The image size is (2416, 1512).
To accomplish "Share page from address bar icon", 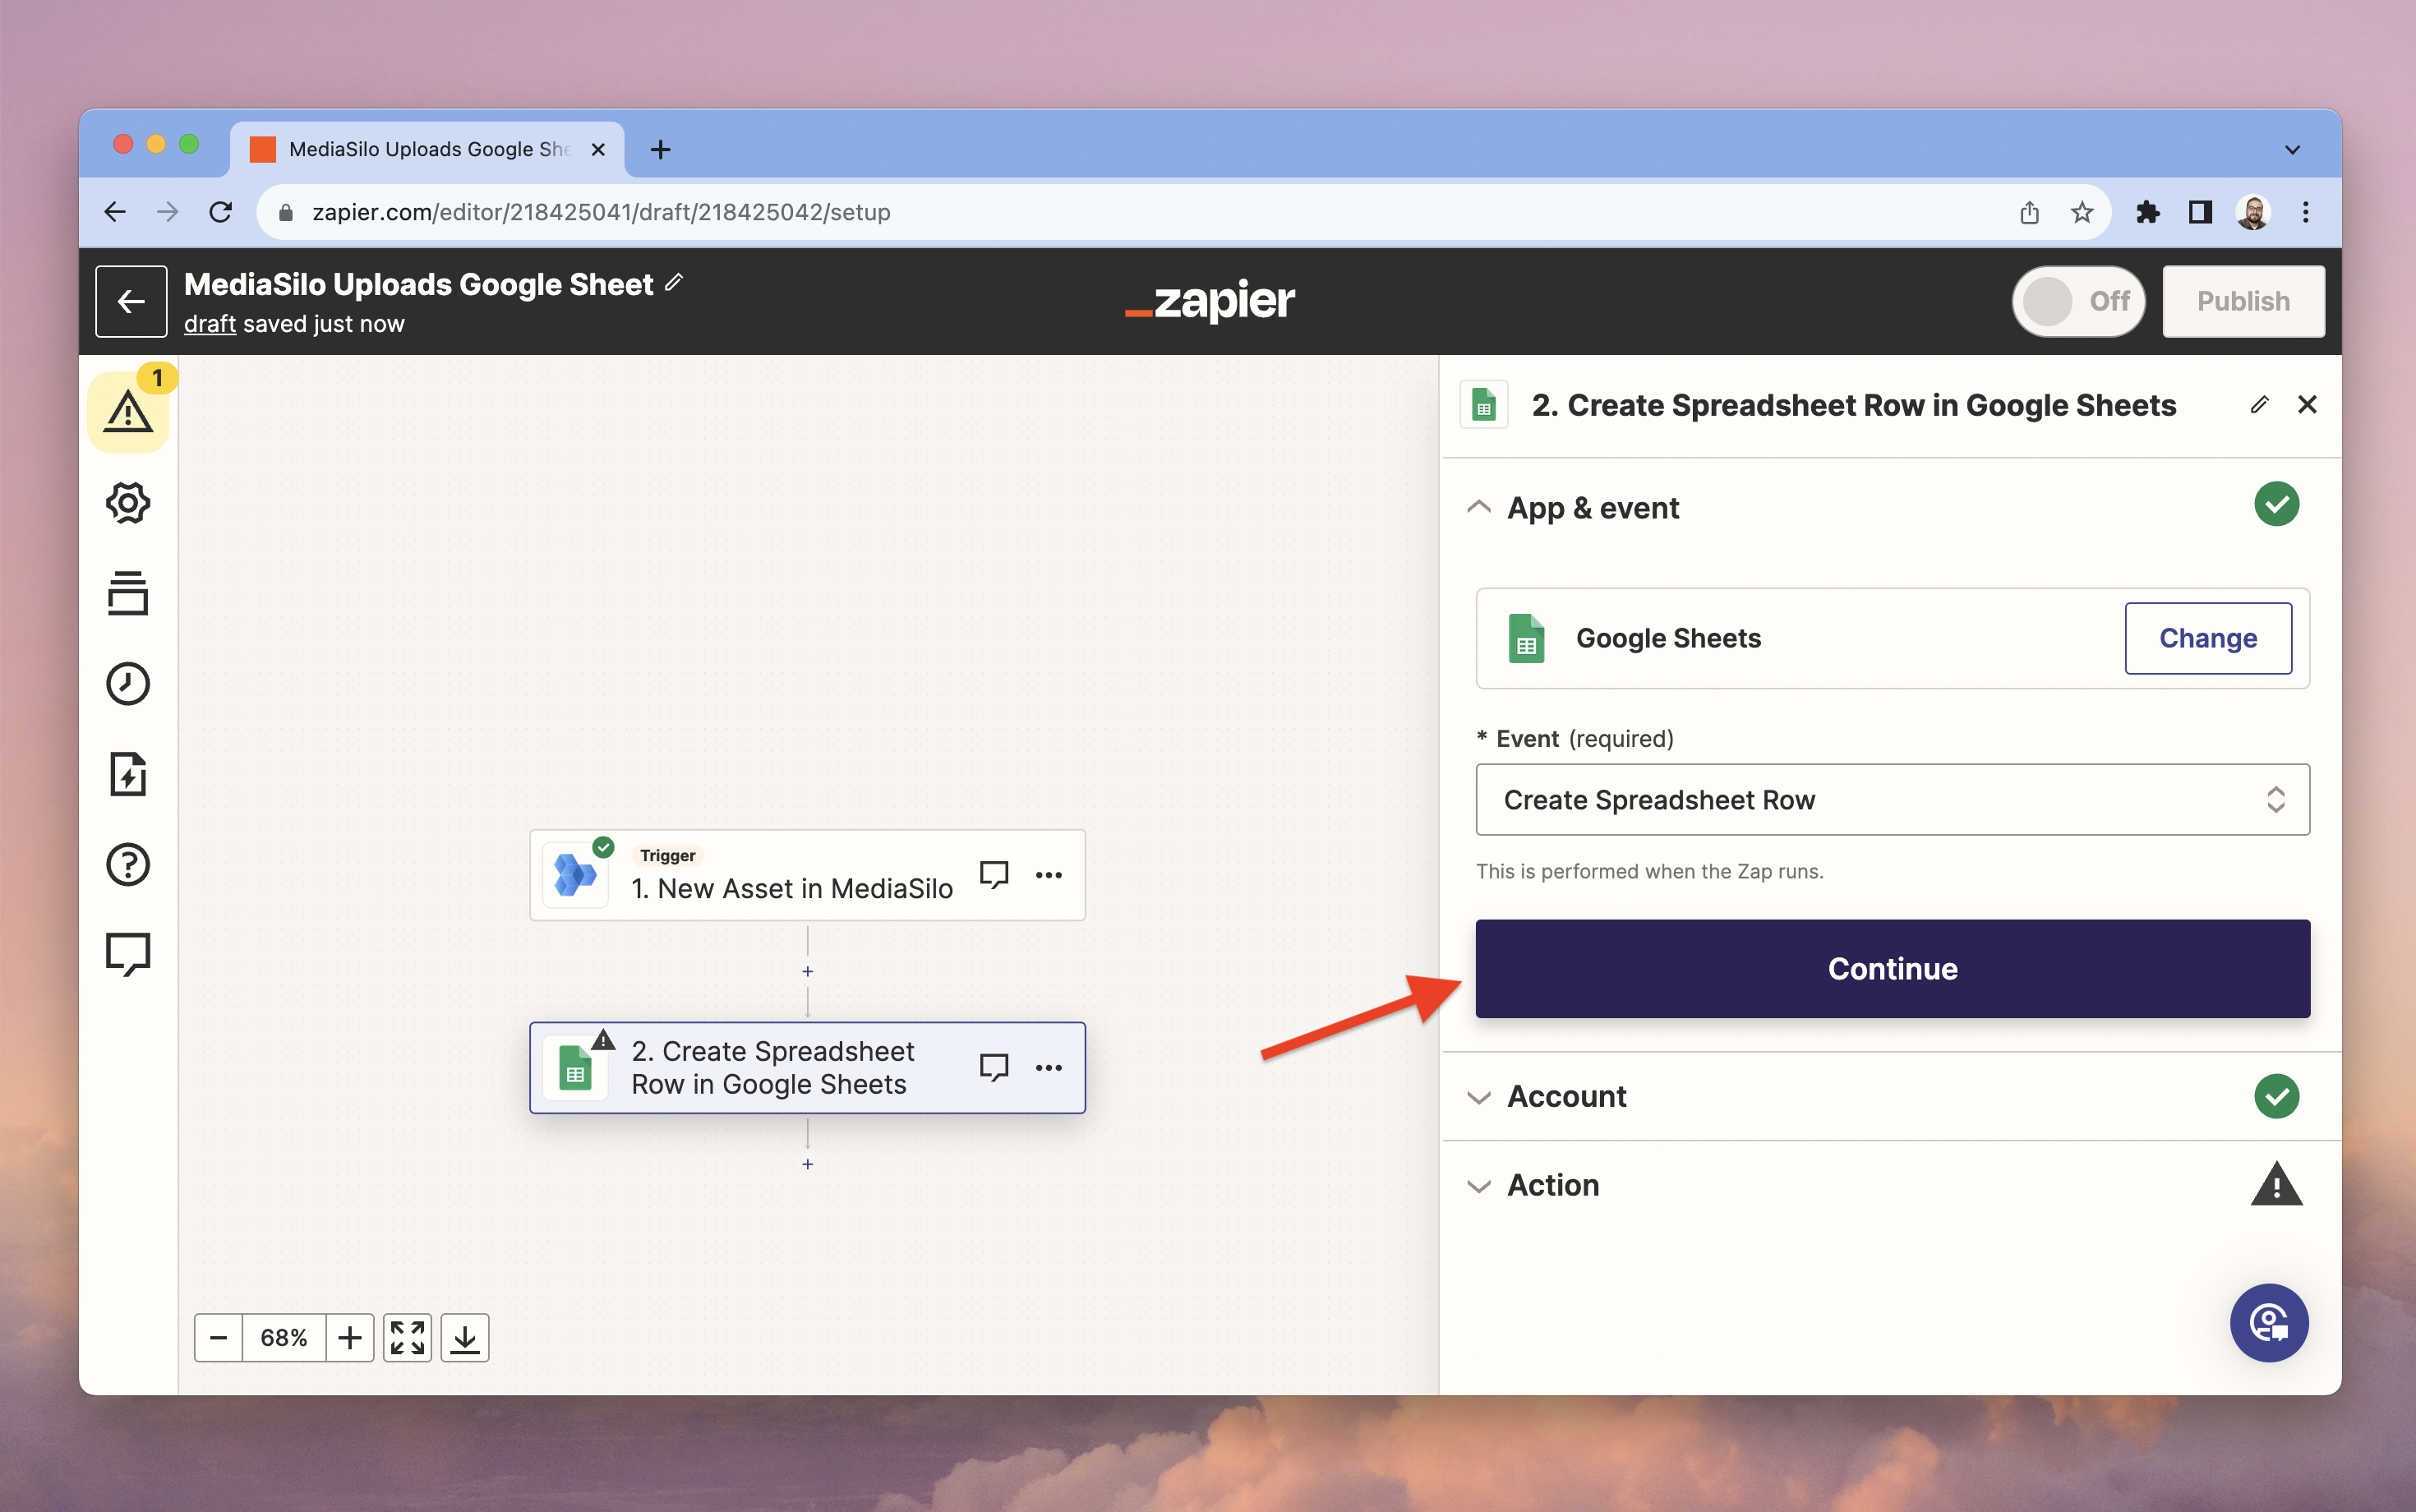I will [x=2029, y=212].
